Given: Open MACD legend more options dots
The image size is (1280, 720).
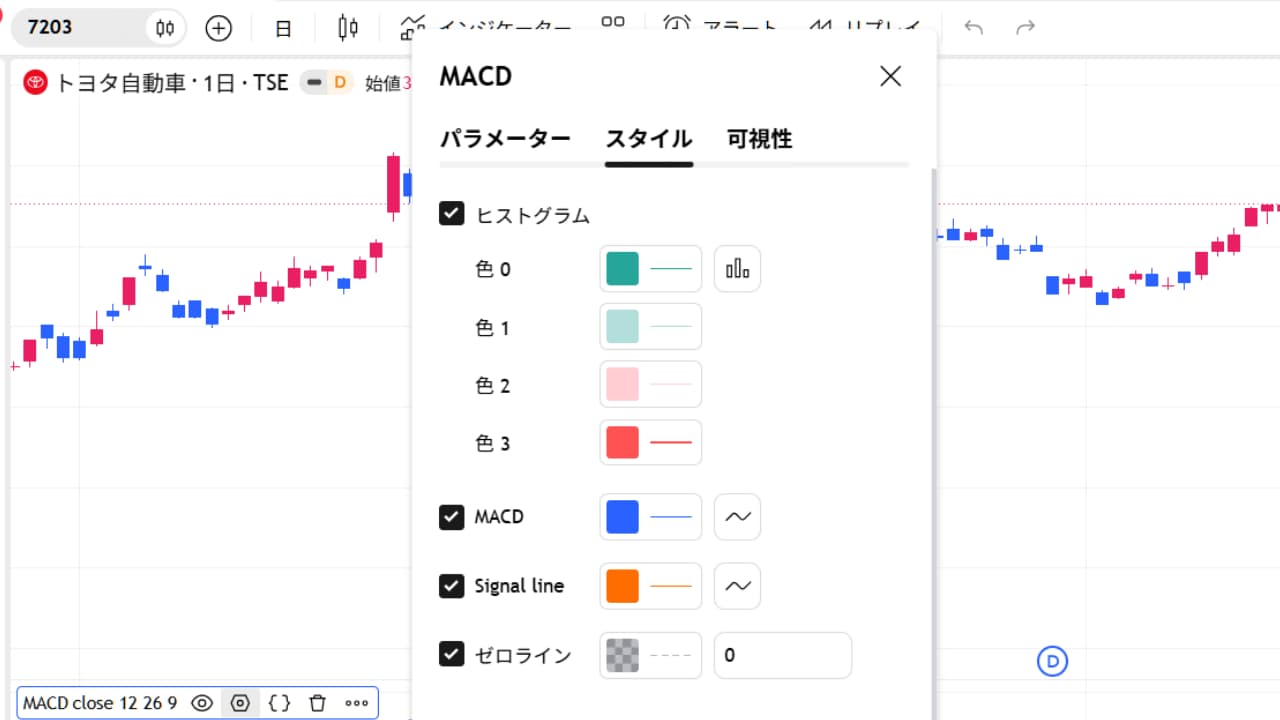Looking at the screenshot, I should pos(357,703).
